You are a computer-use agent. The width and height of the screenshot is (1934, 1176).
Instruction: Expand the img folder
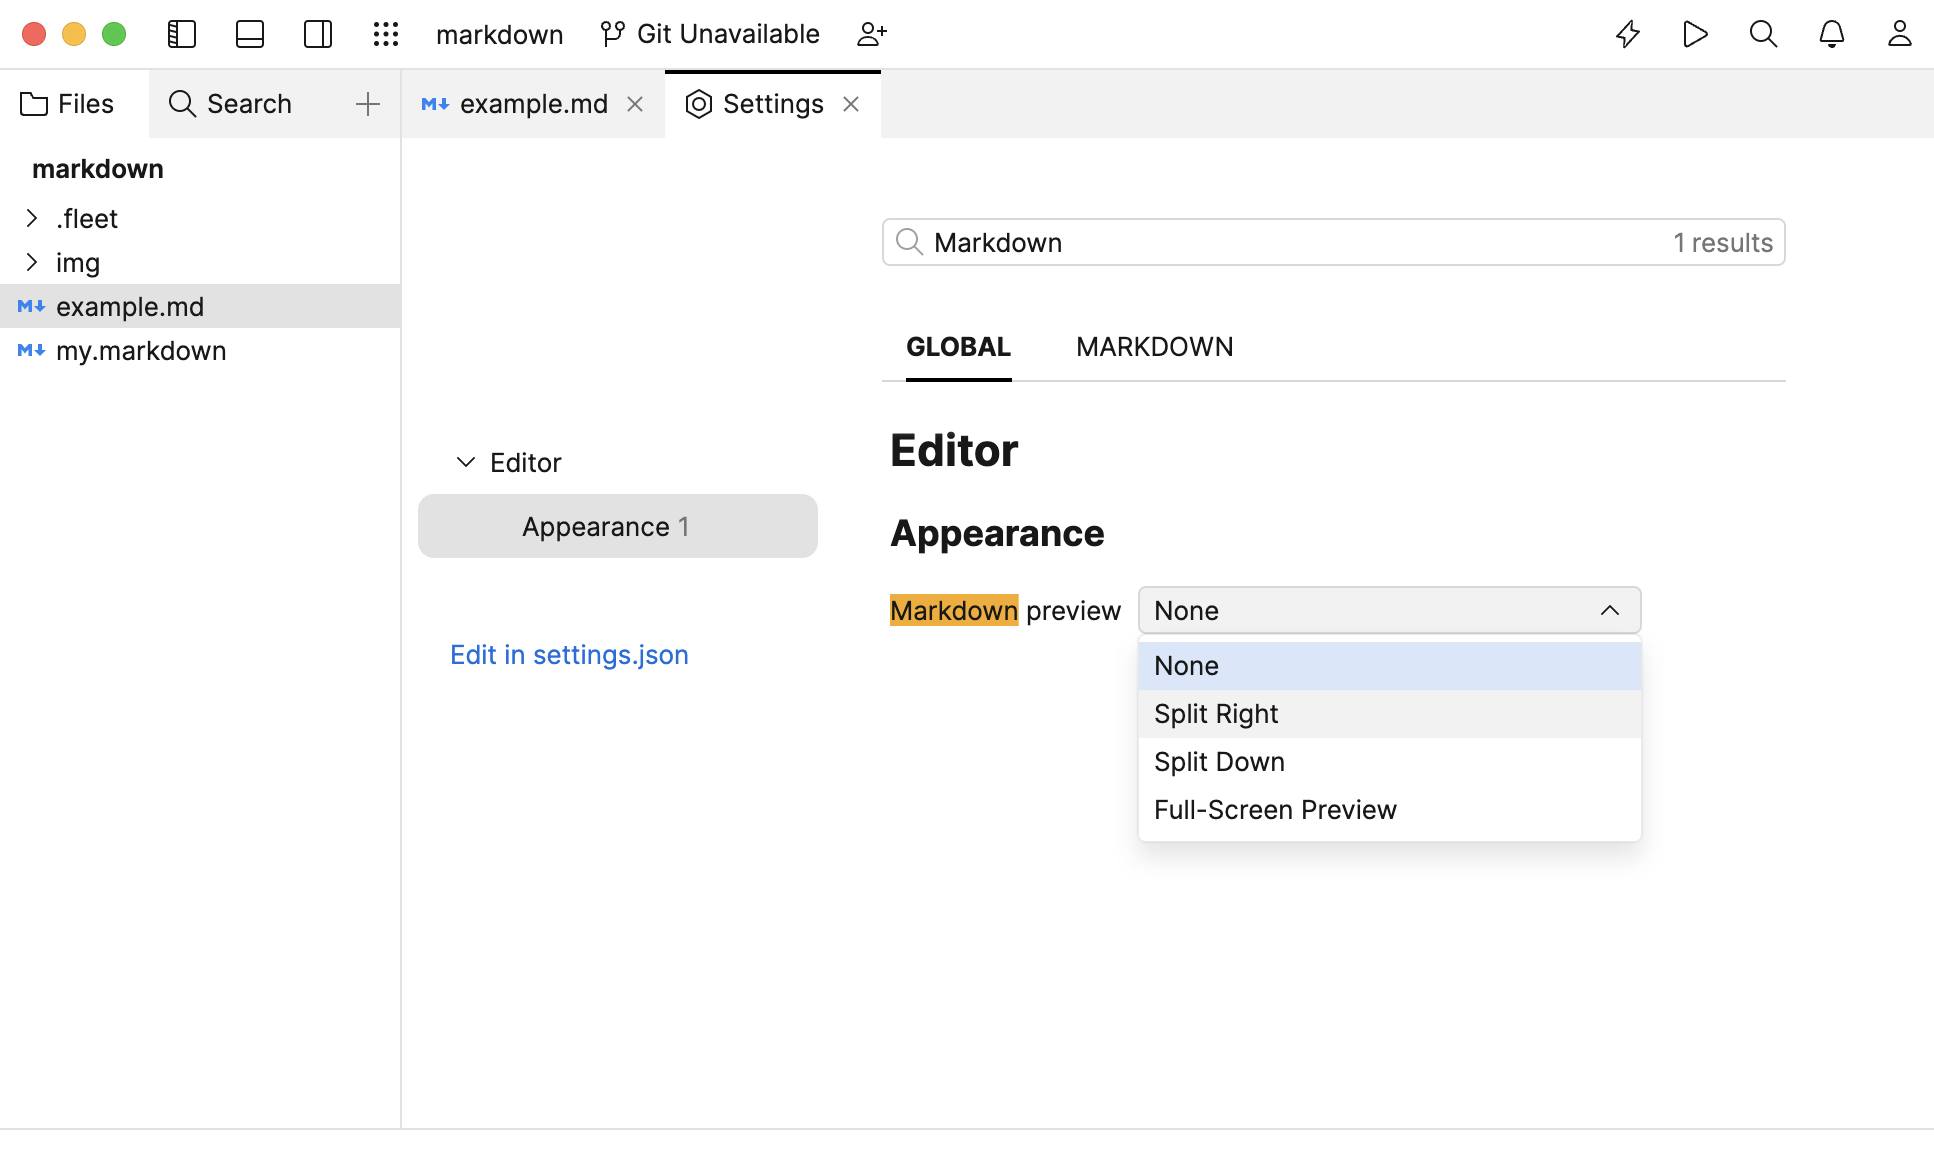32,262
